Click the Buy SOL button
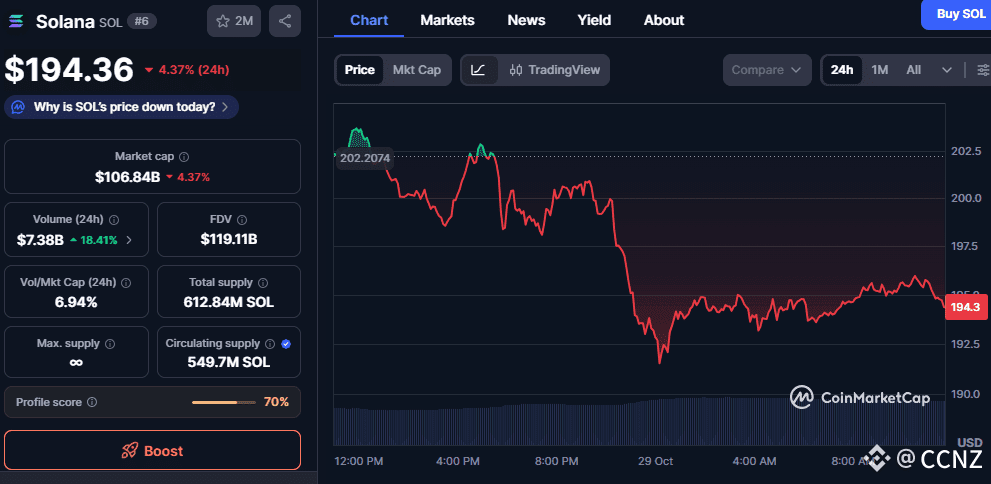The height and width of the screenshot is (484, 991). tap(959, 14)
